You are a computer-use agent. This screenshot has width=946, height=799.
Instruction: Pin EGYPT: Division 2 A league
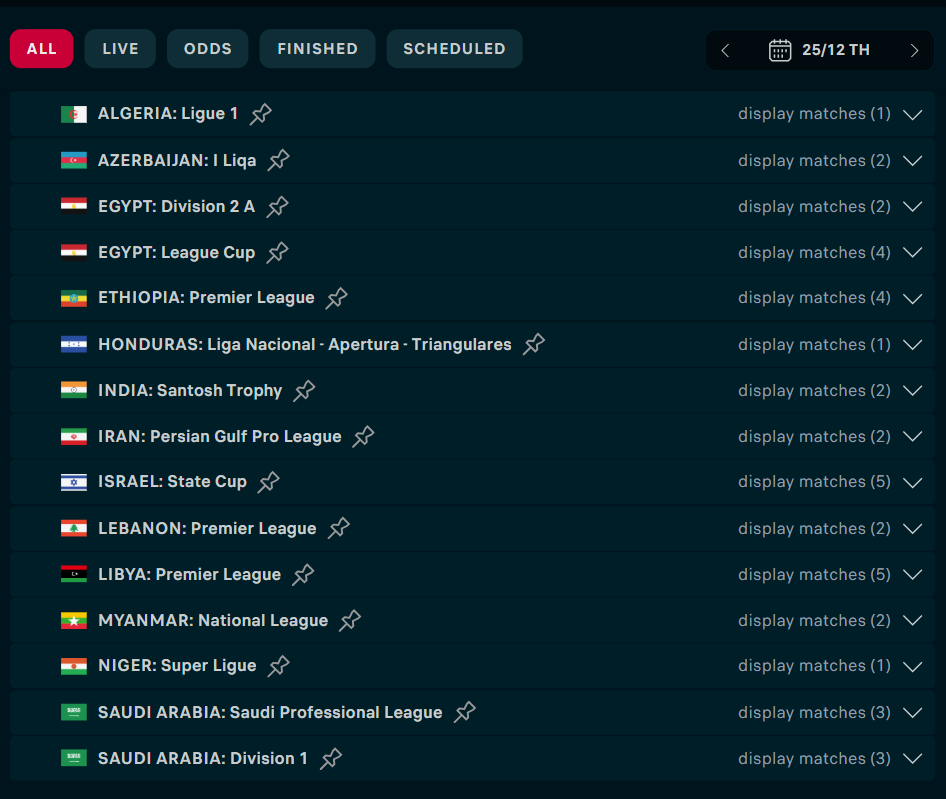click(x=278, y=206)
